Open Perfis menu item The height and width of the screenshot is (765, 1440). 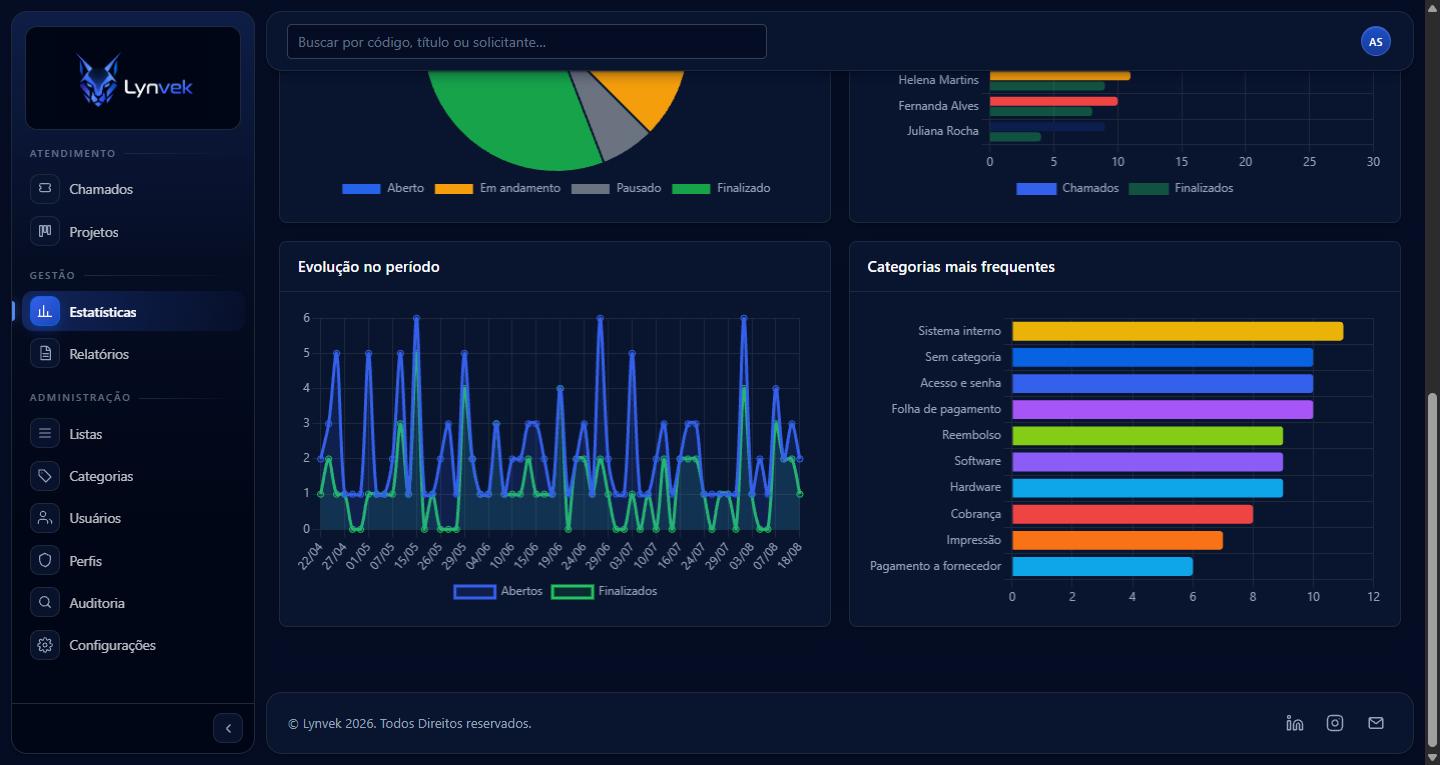click(133, 561)
